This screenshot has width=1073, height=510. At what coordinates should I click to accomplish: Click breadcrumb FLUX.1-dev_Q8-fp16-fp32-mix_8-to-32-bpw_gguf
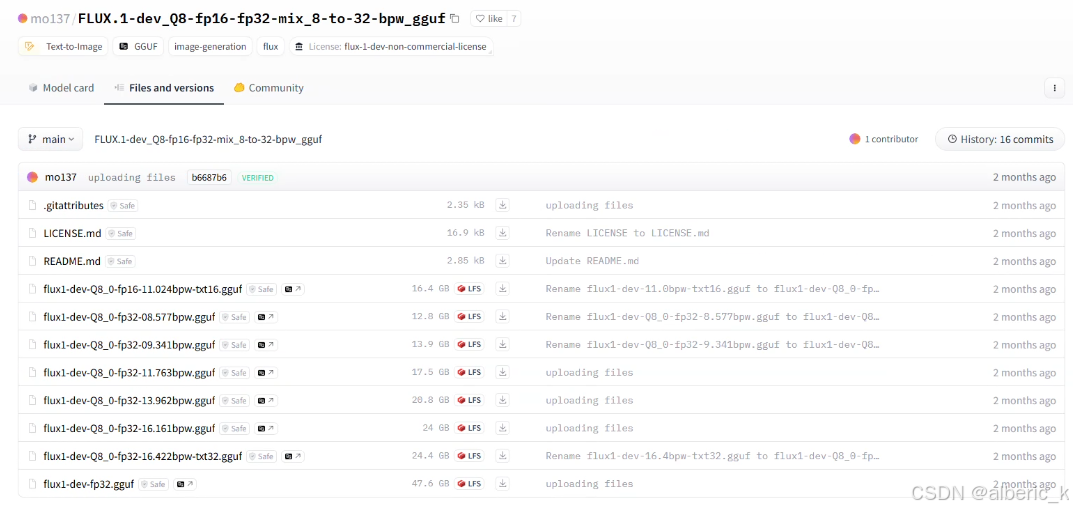(x=208, y=139)
